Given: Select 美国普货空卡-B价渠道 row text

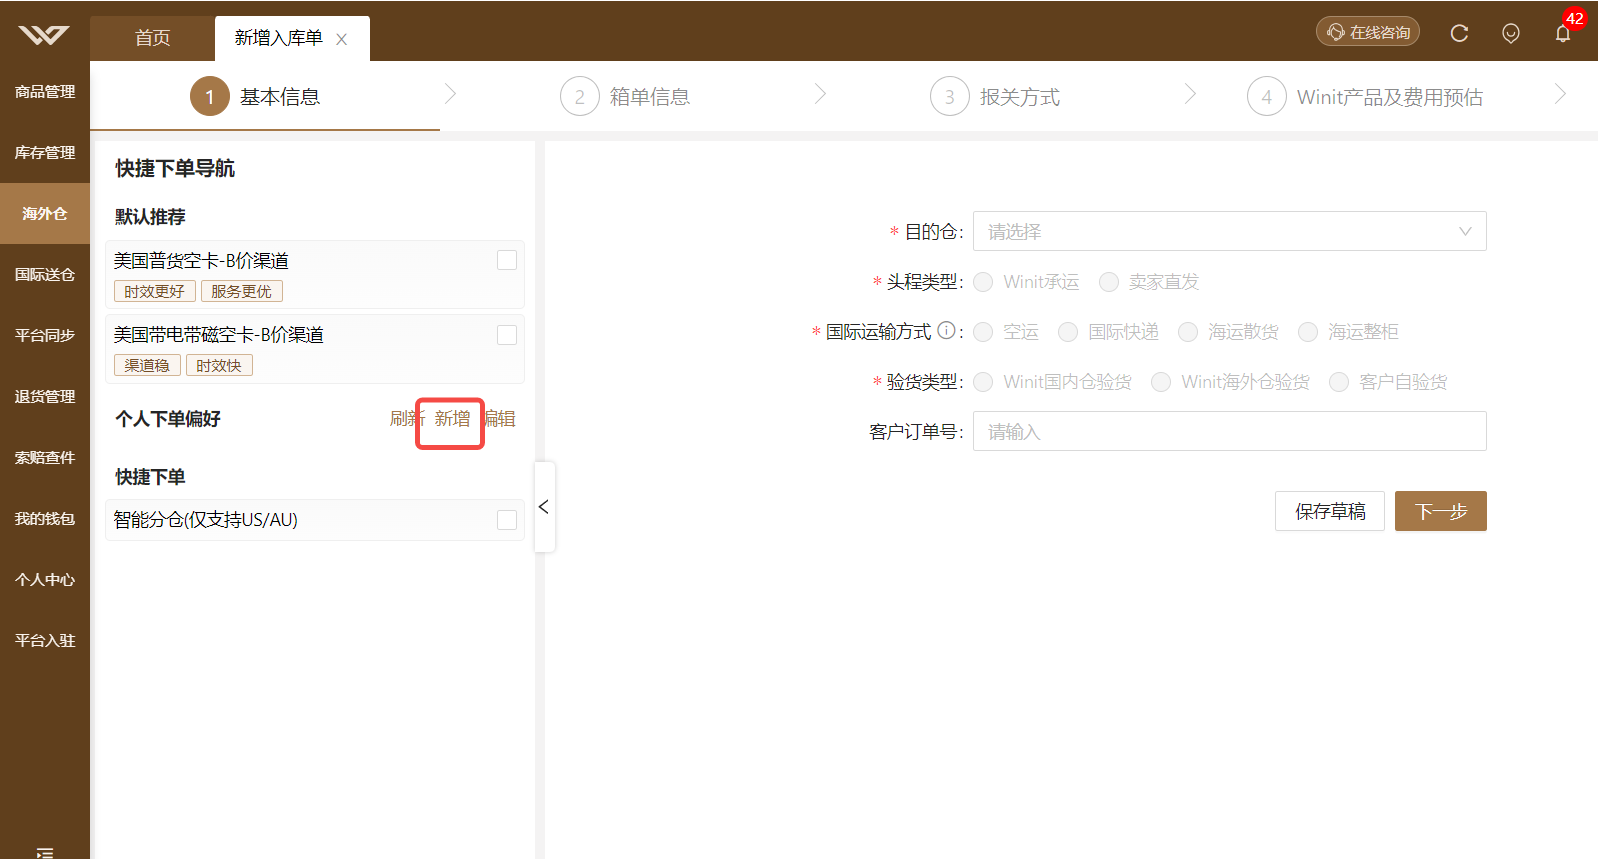Looking at the screenshot, I should click(201, 260).
